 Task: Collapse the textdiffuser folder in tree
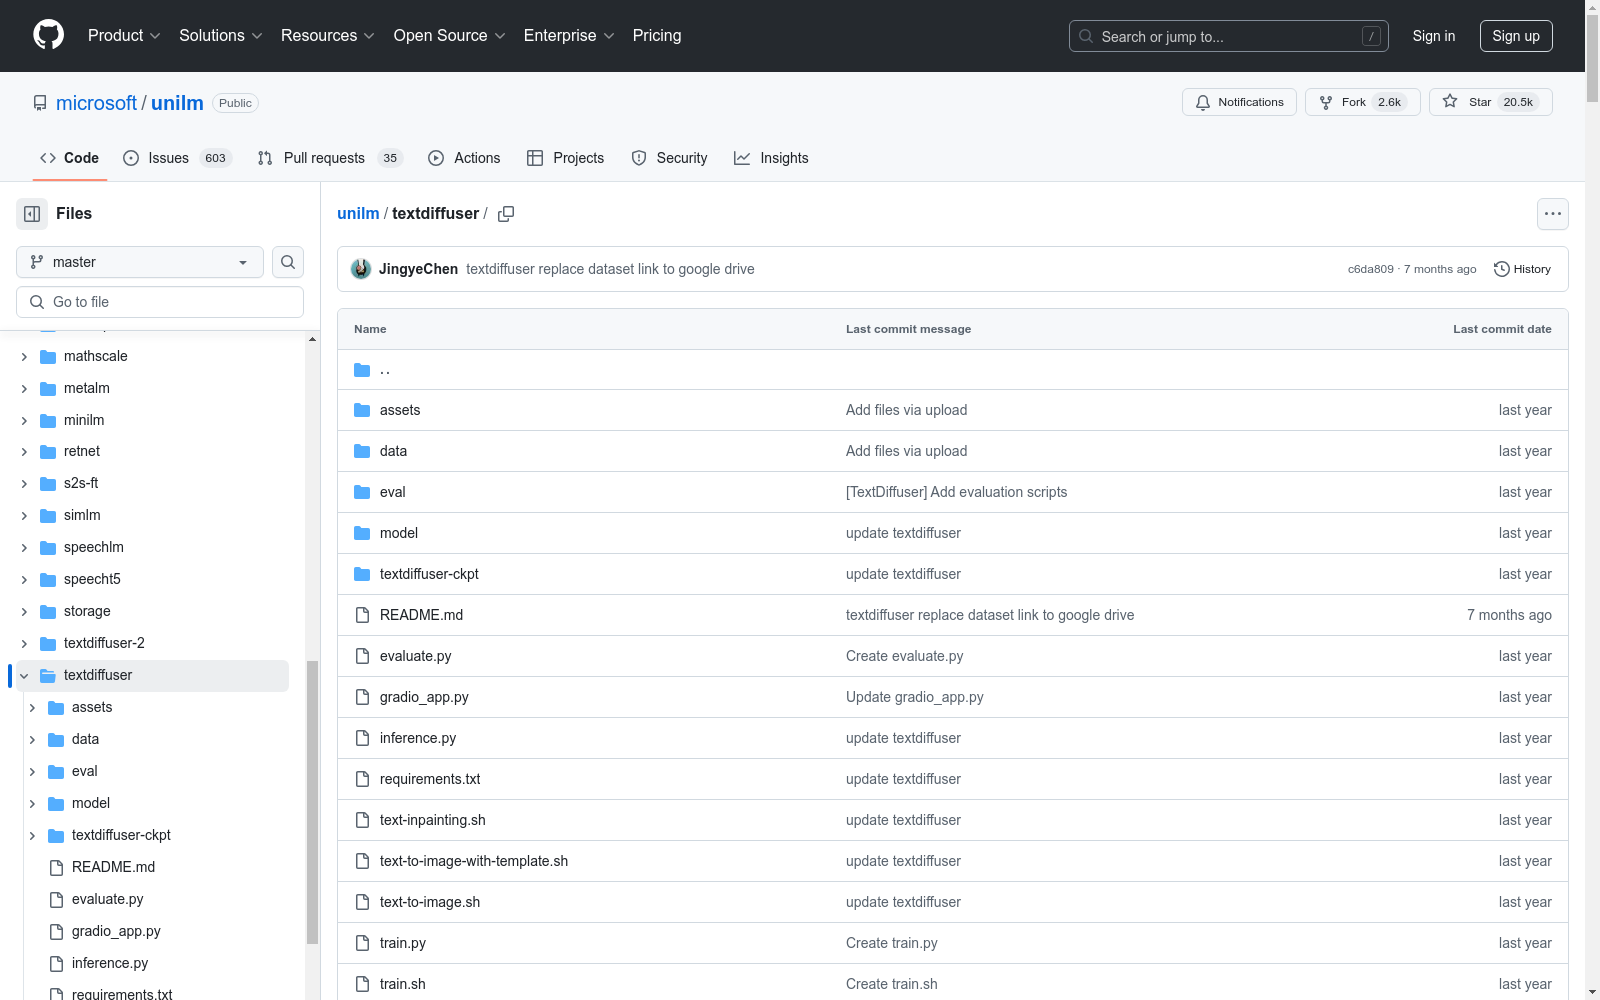(24, 676)
